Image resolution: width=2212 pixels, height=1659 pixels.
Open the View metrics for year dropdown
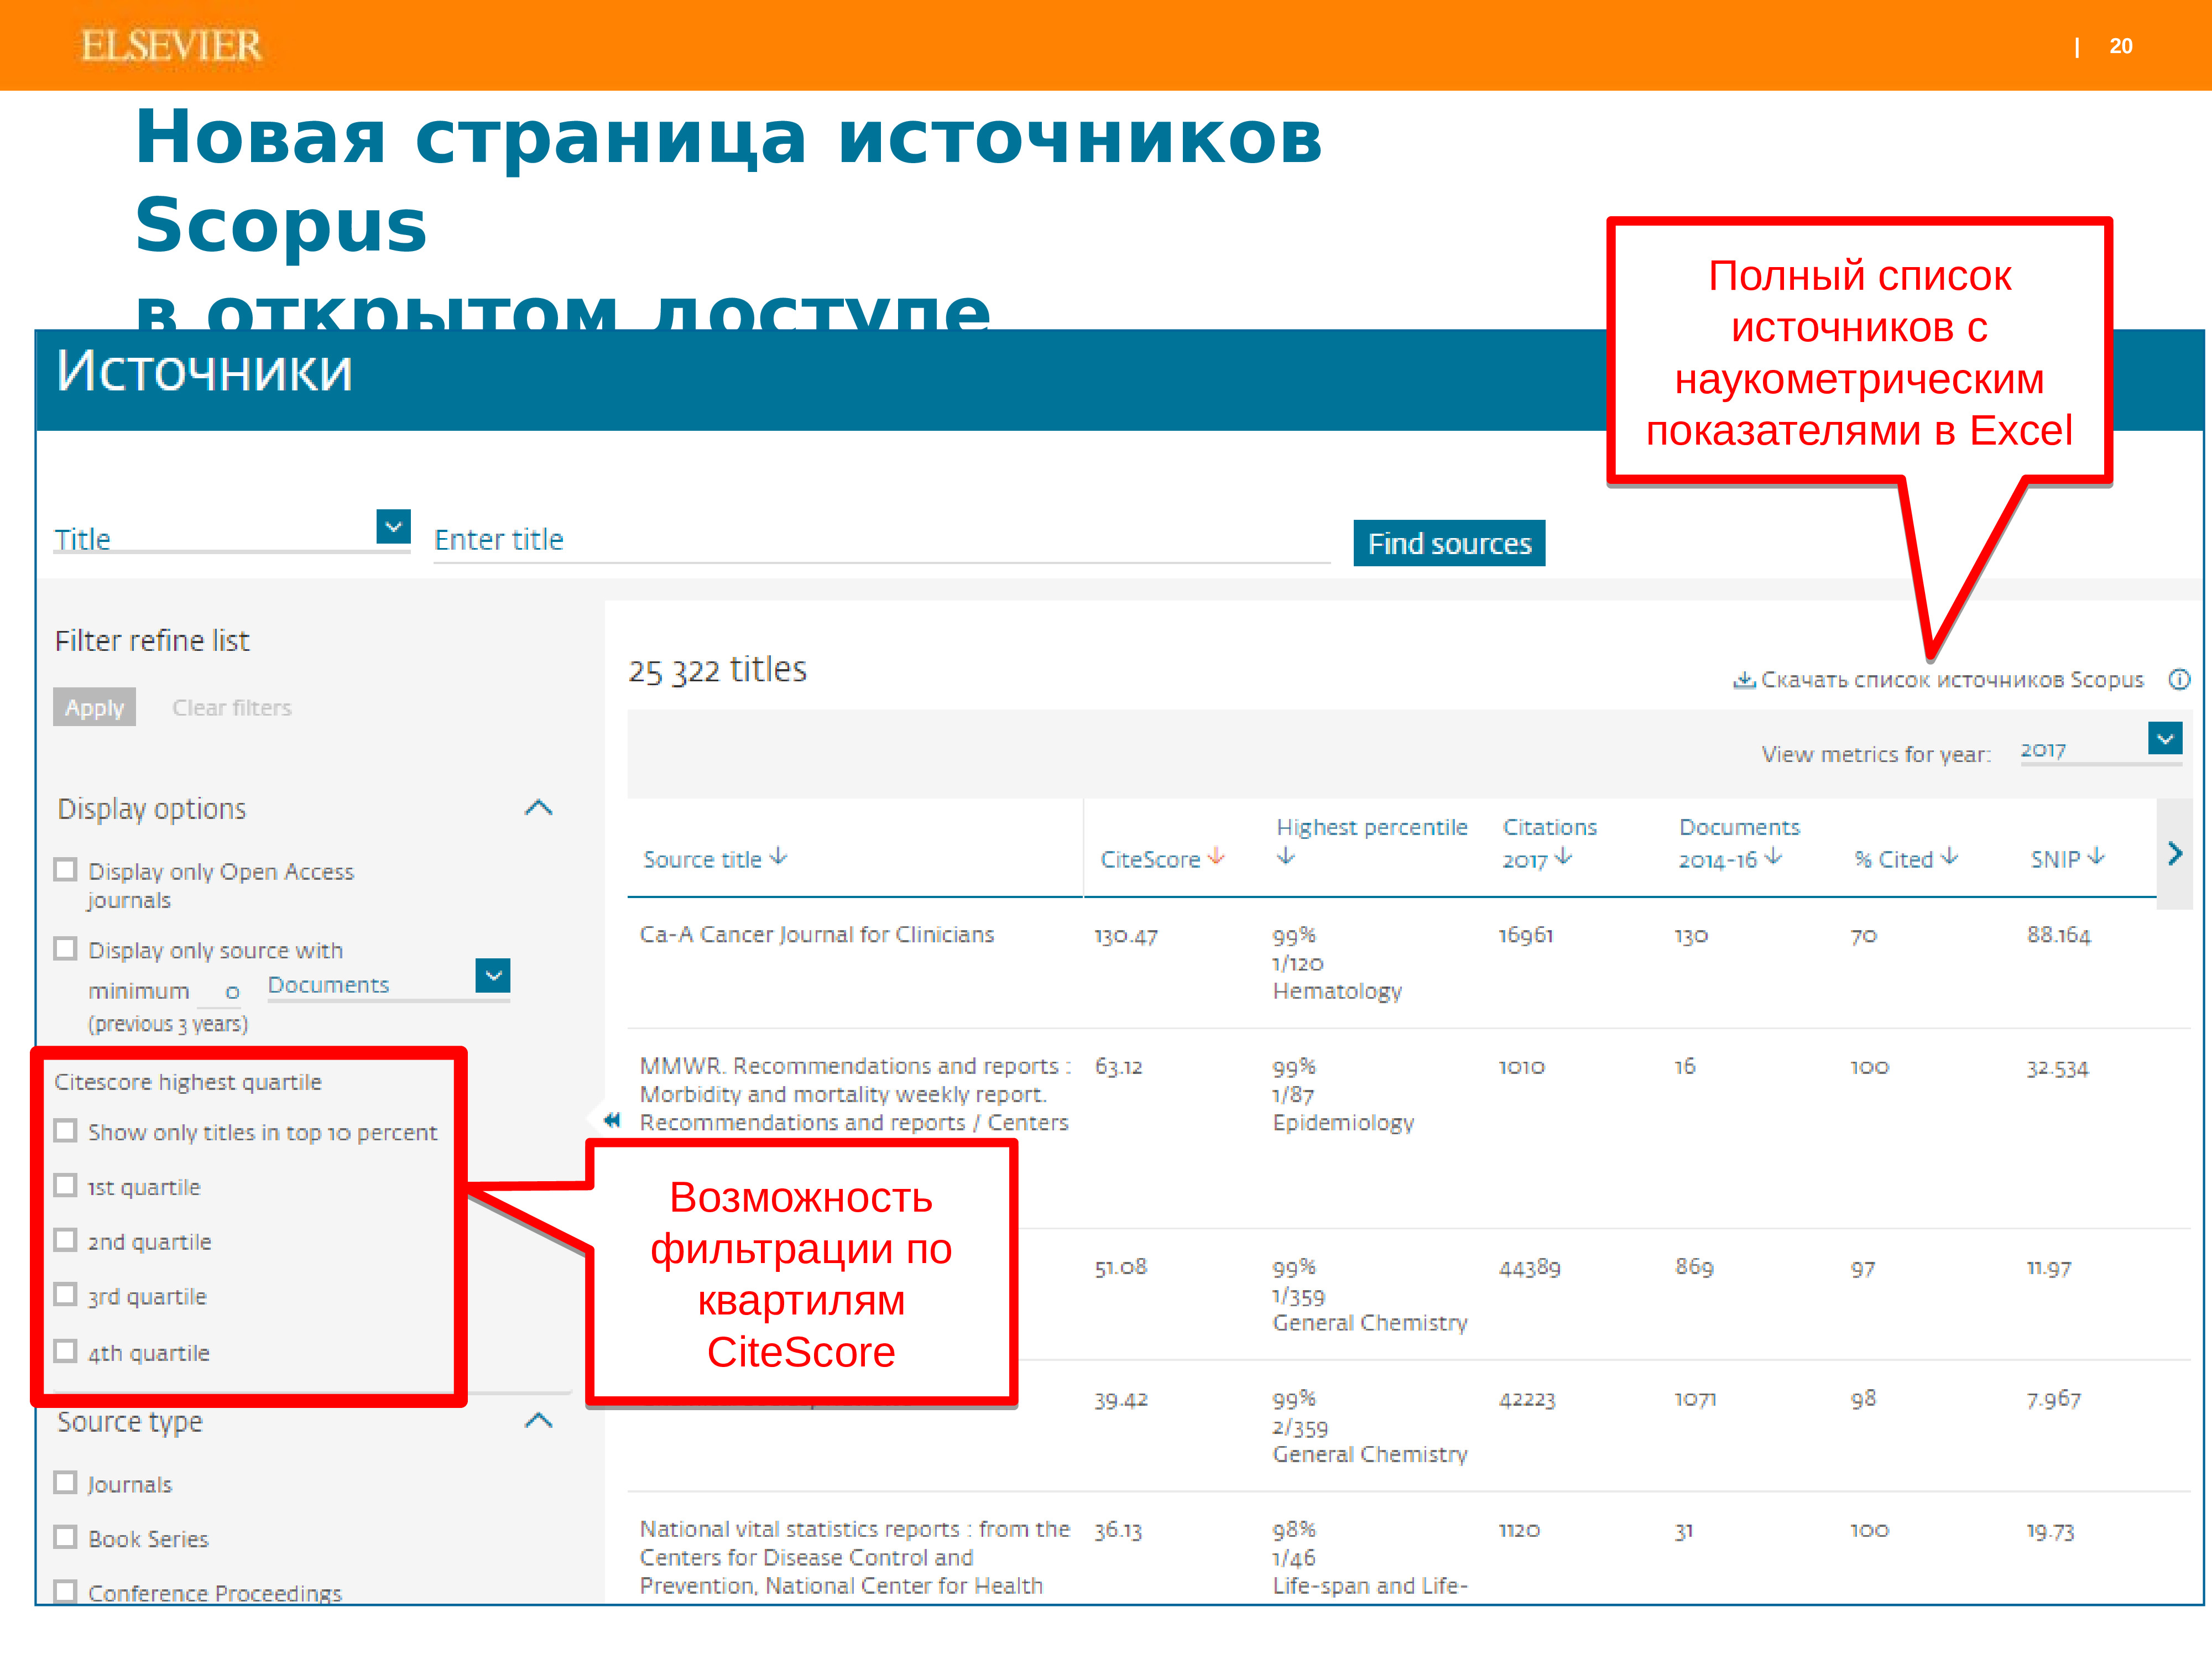point(2165,739)
